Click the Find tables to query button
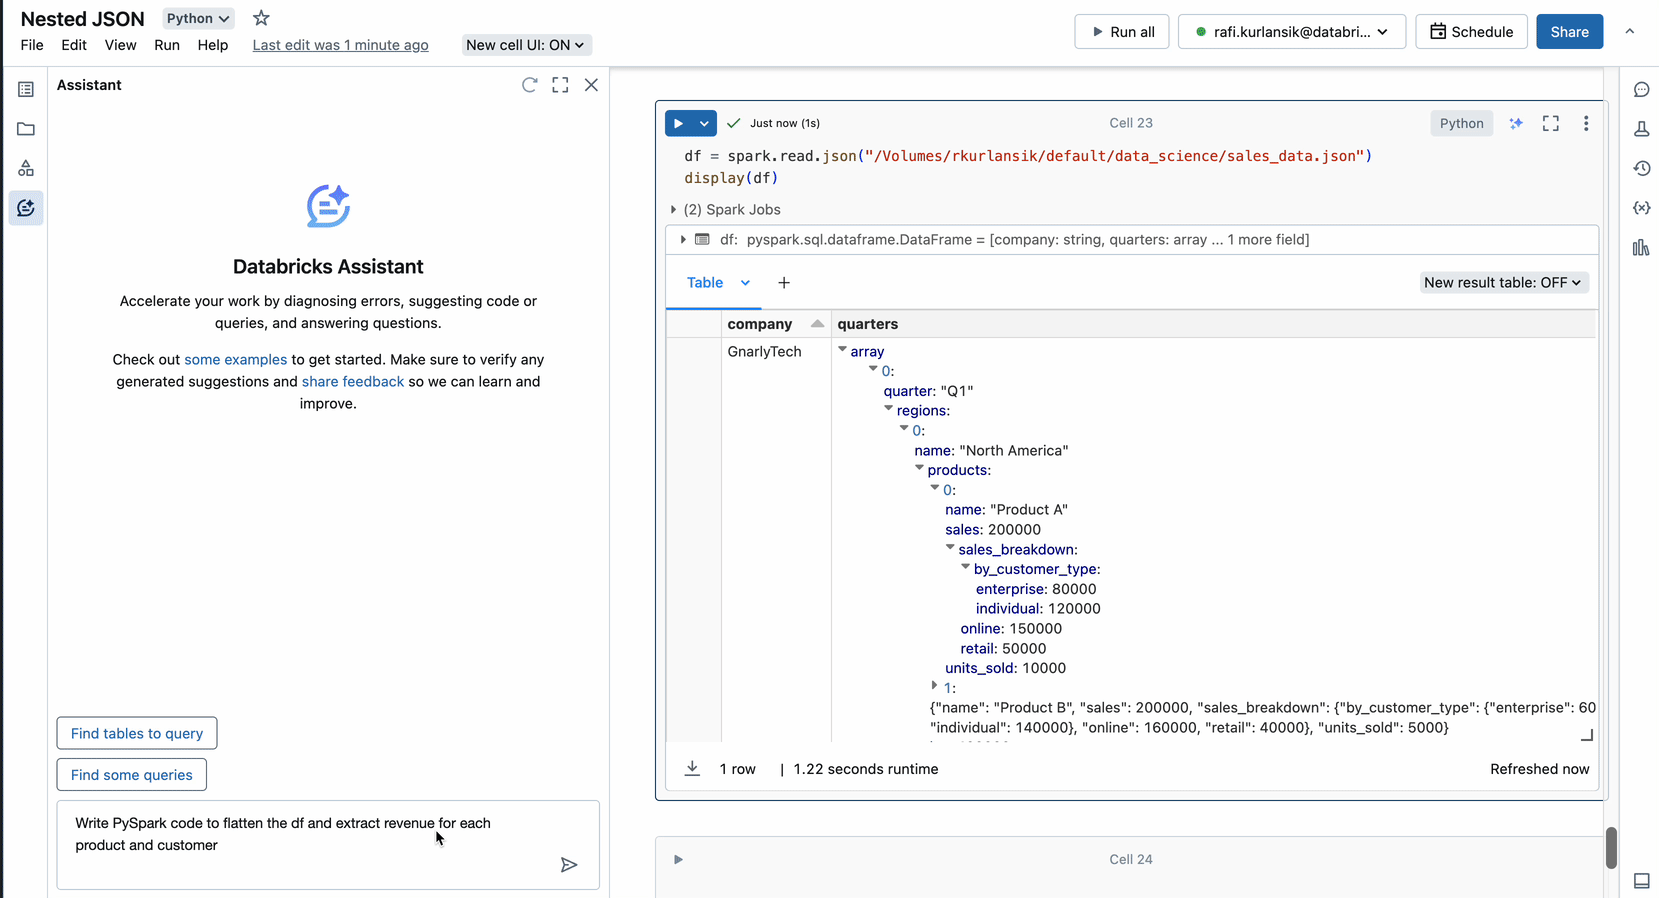The height and width of the screenshot is (898, 1659). pos(137,733)
